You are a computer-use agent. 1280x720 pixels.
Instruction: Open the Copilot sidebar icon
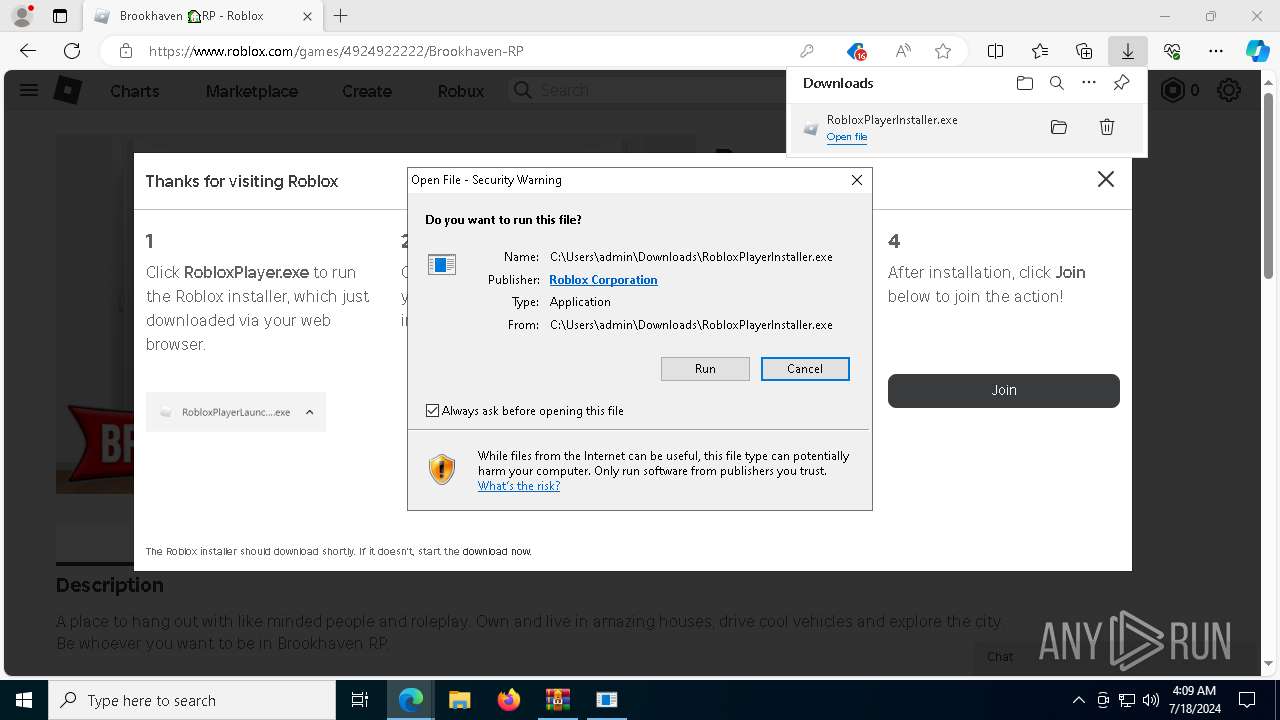[x=1257, y=51]
